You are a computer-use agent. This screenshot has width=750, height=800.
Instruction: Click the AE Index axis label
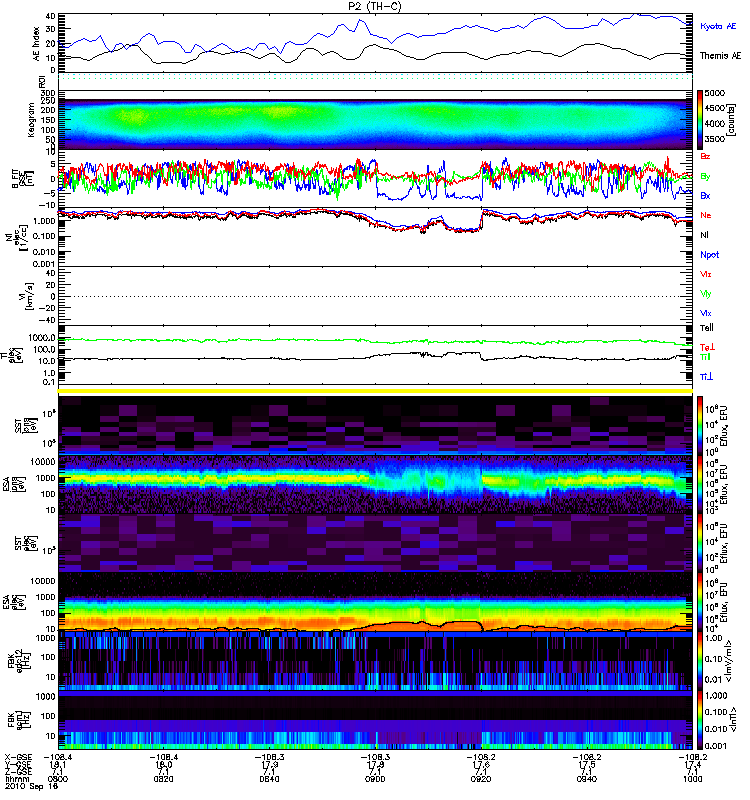click(x=36, y=44)
